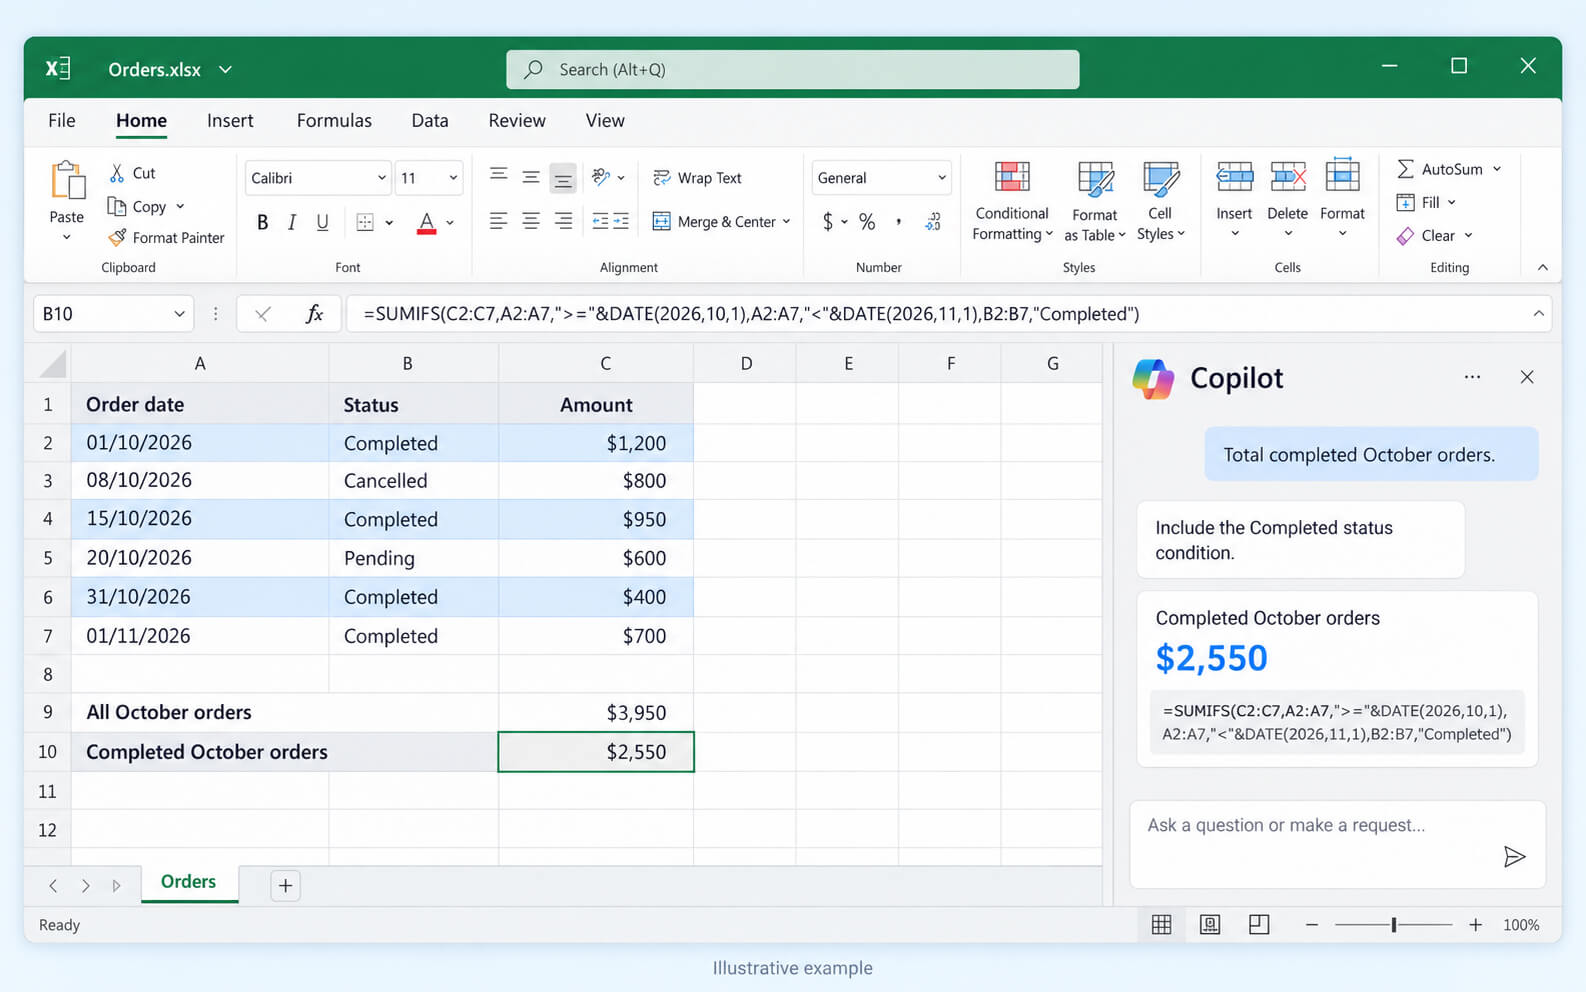The height and width of the screenshot is (992, 1586).
Task: Add a new sheet with plus
Action: pos(285,885)
